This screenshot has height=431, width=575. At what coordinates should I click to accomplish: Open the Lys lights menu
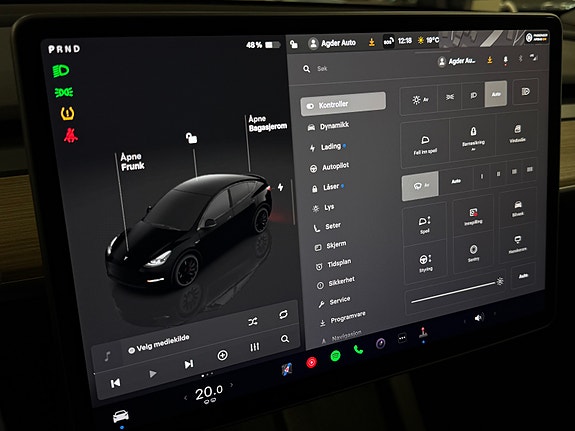click(x=323, y=208)
